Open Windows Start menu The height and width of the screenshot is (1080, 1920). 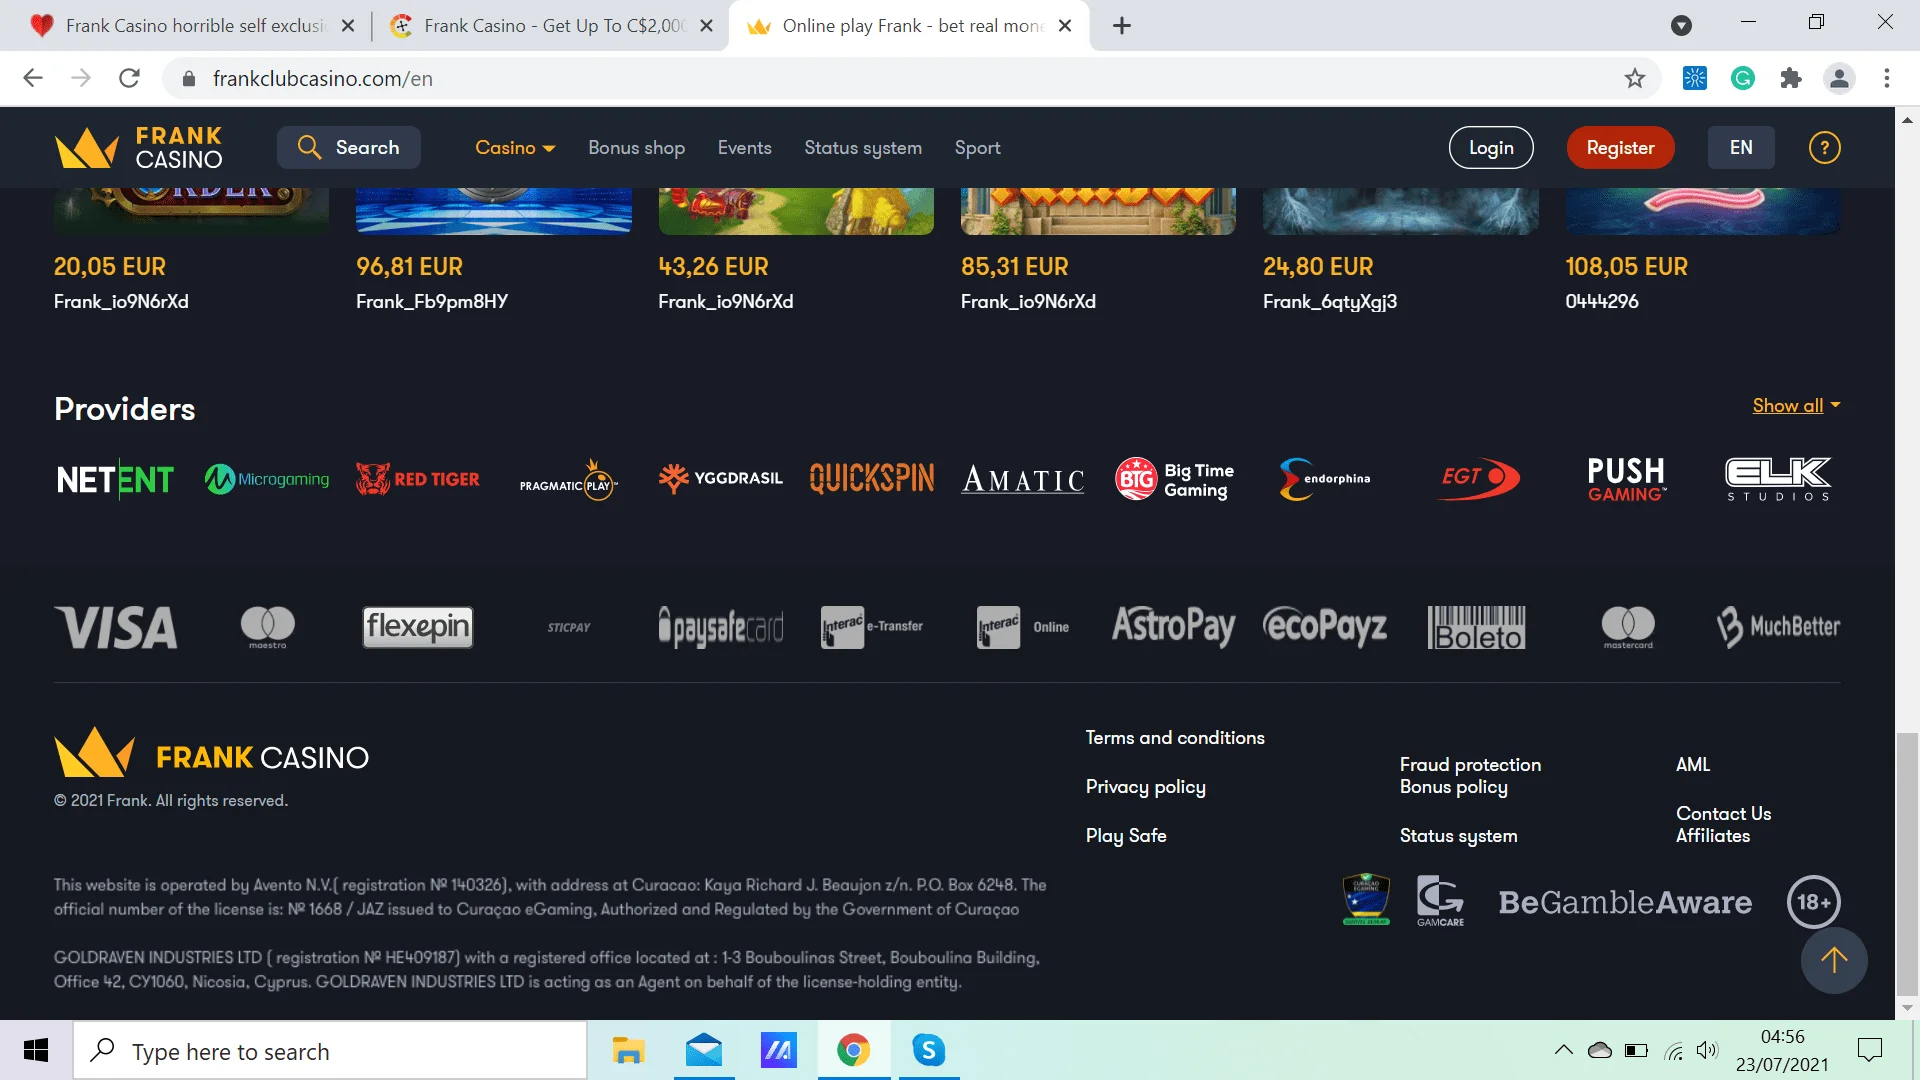(36, 1050)
